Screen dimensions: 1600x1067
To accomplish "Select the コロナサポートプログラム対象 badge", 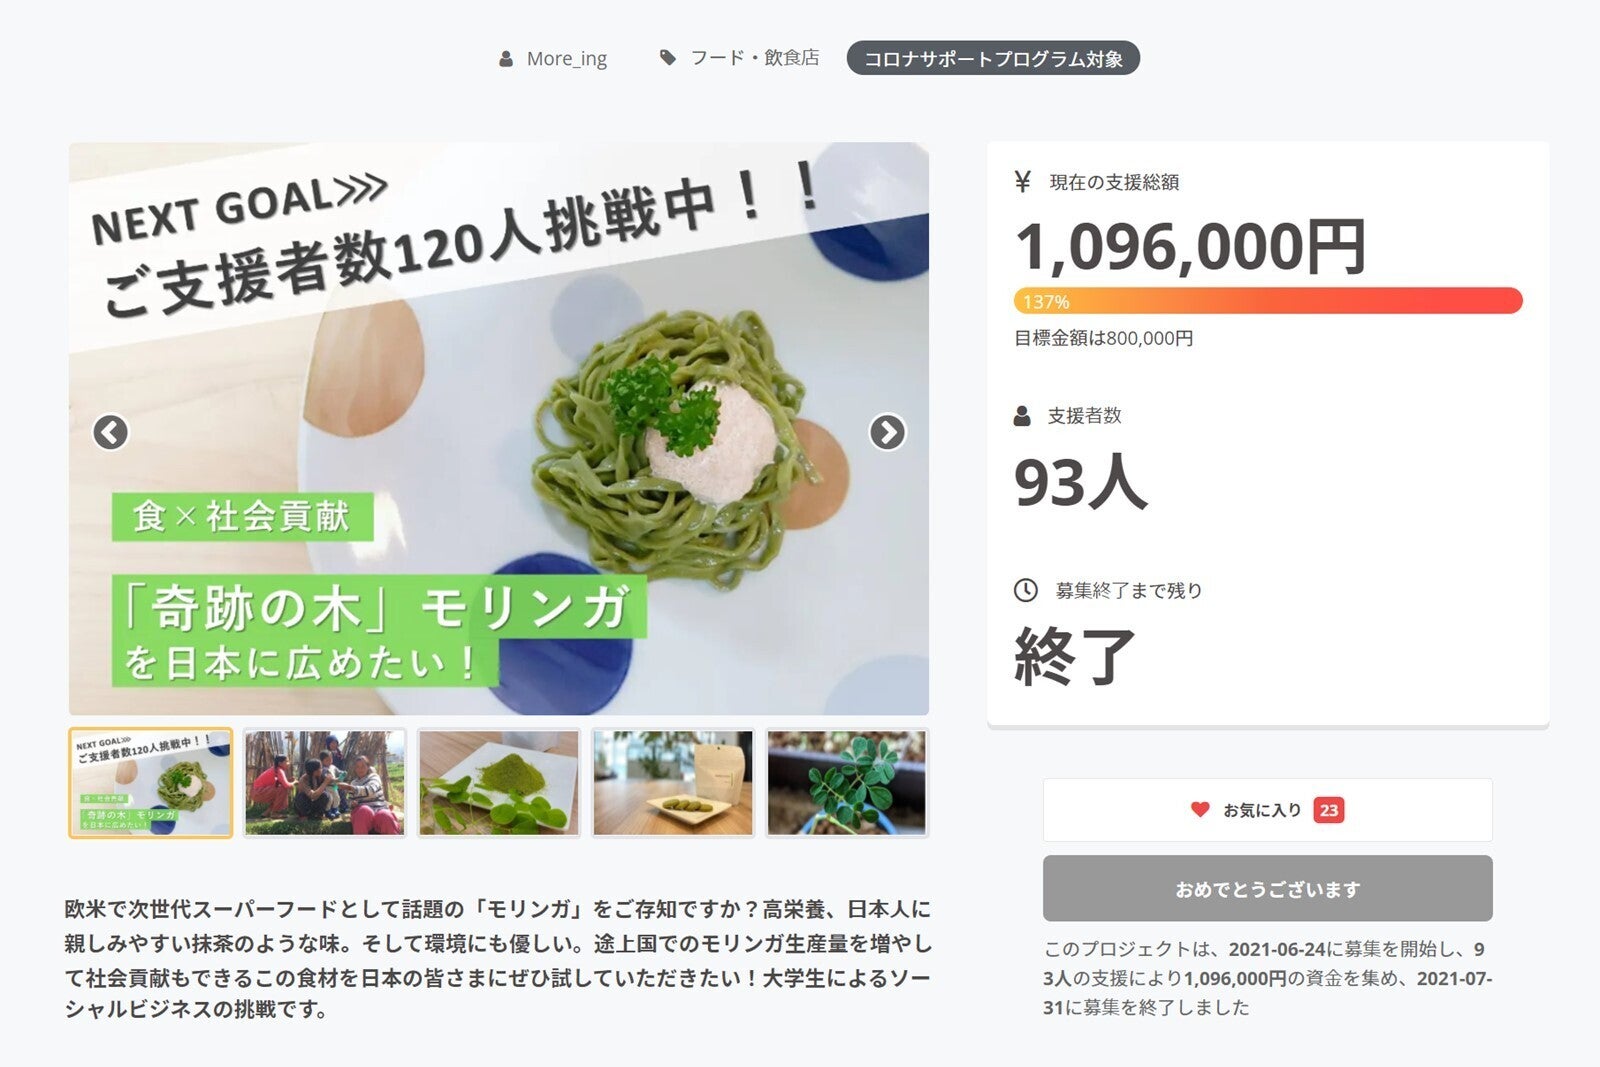I will [x=993, y=58].
